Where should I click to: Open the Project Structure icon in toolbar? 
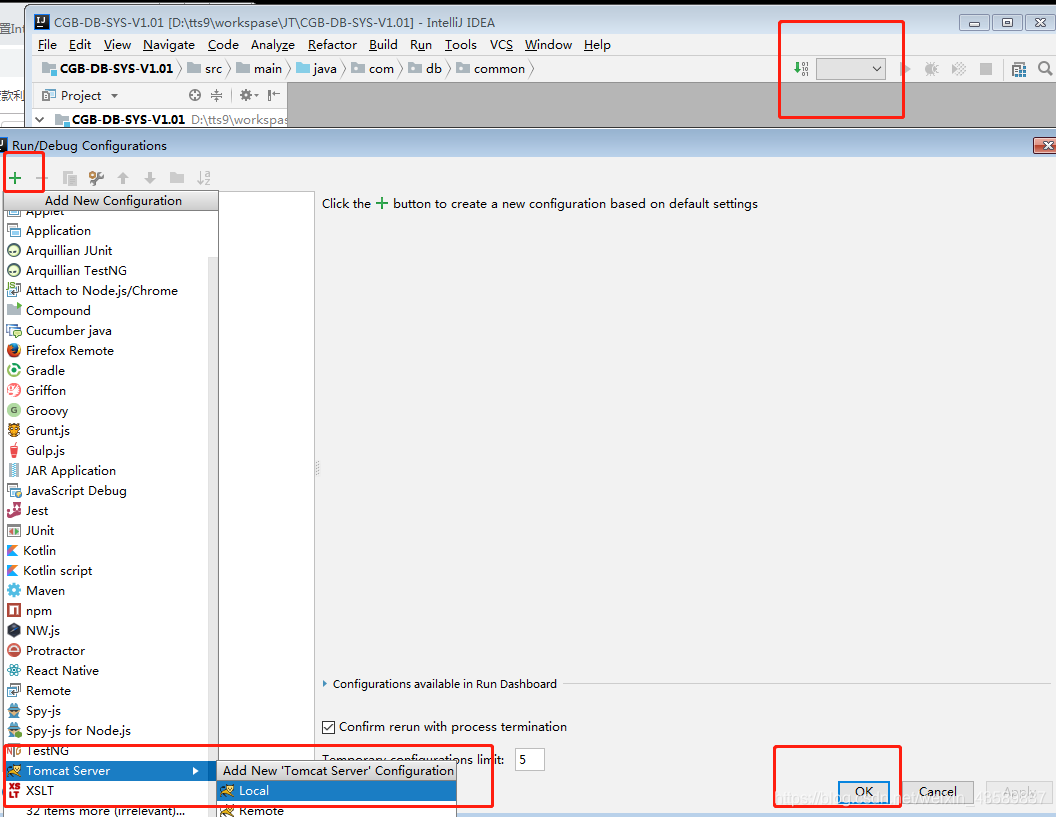point(1019,69)
